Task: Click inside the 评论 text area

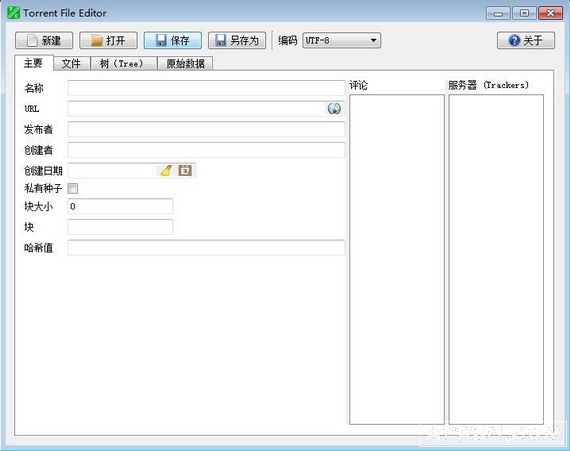Action: click(397, 259)
